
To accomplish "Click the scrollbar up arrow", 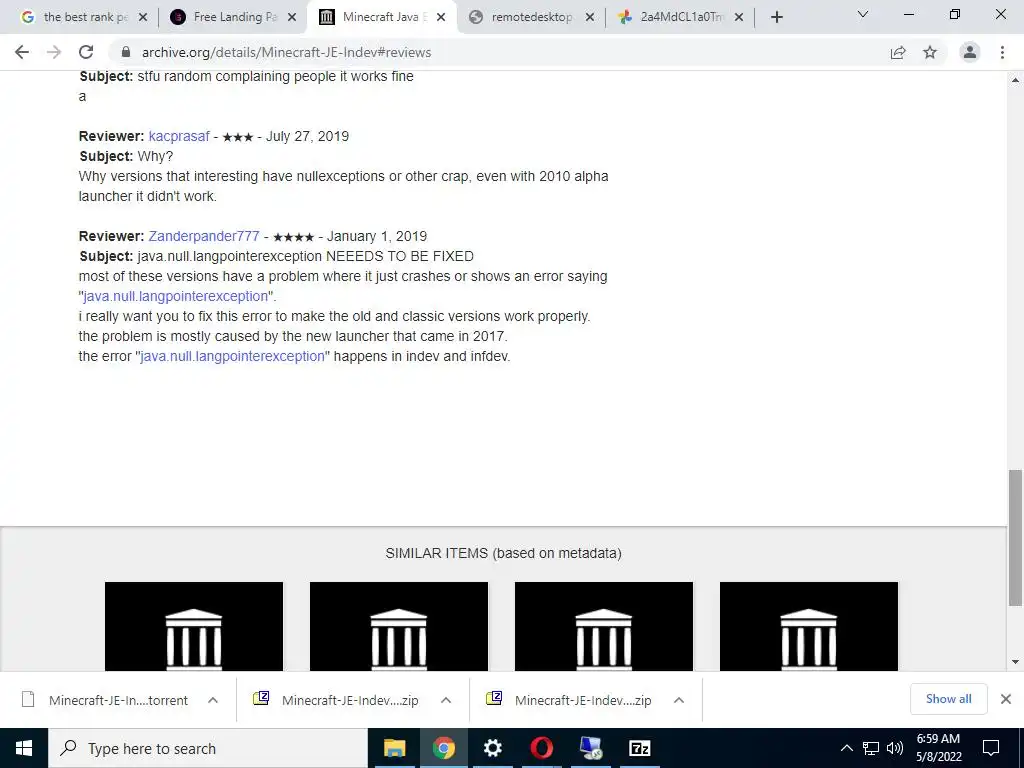I will (1015, 80).
